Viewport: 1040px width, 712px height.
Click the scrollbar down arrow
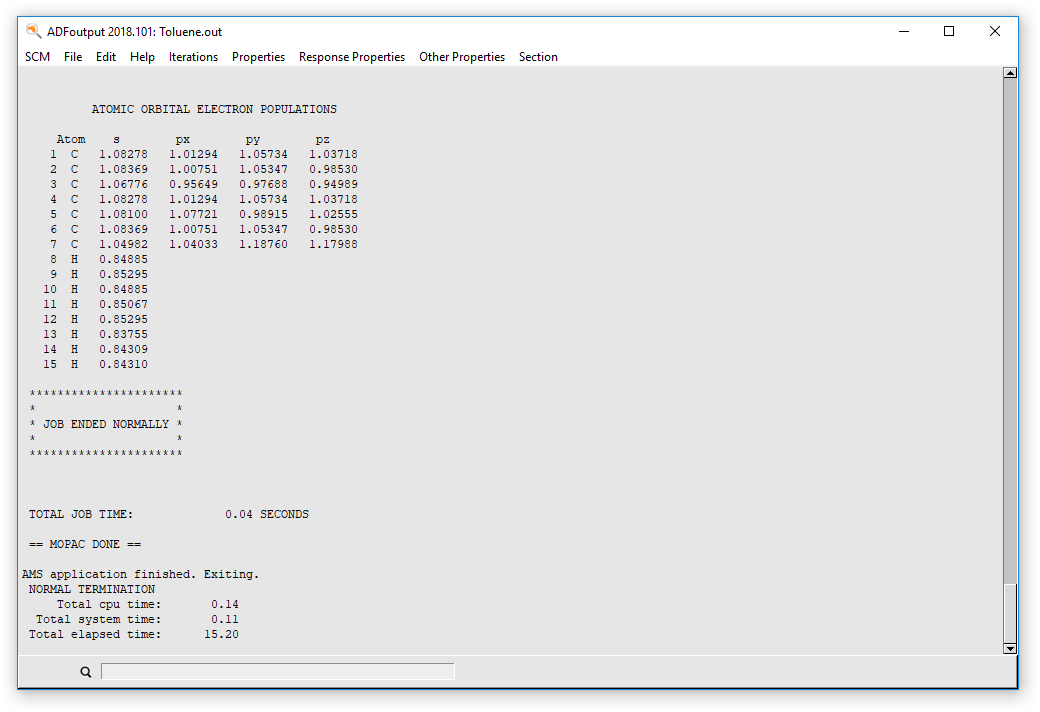(1009, 648)
